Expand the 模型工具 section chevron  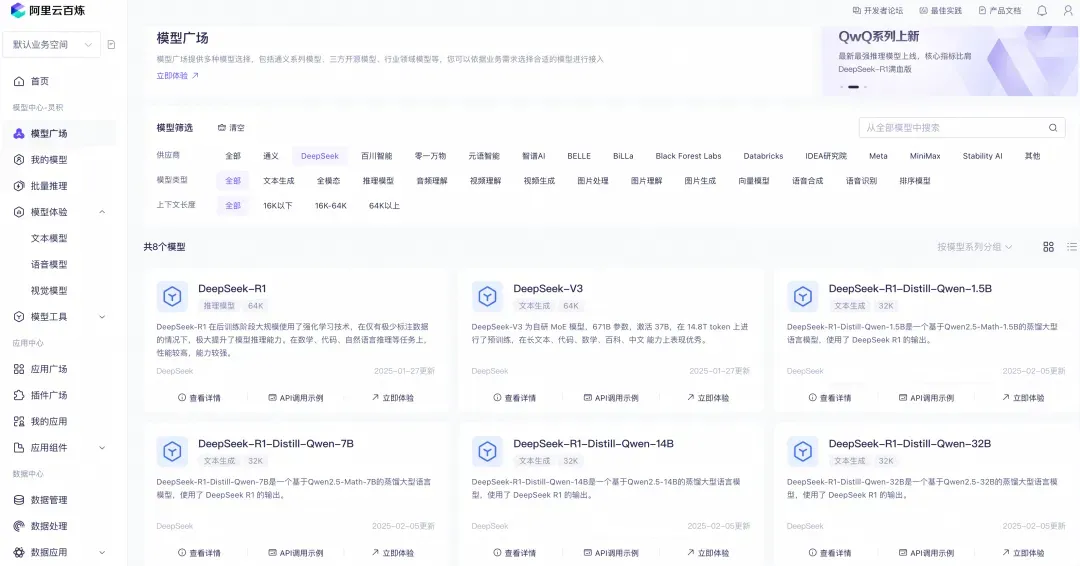point(102,317)
